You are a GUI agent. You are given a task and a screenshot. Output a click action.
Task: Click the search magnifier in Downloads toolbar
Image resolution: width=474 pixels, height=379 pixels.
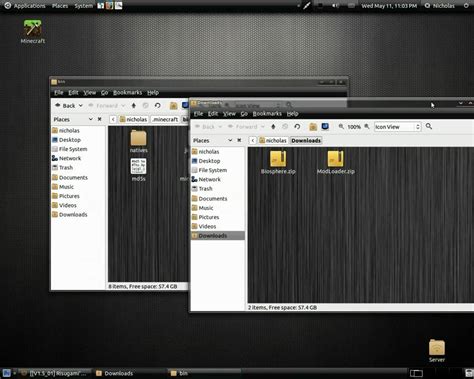click(x=429, y=126)
